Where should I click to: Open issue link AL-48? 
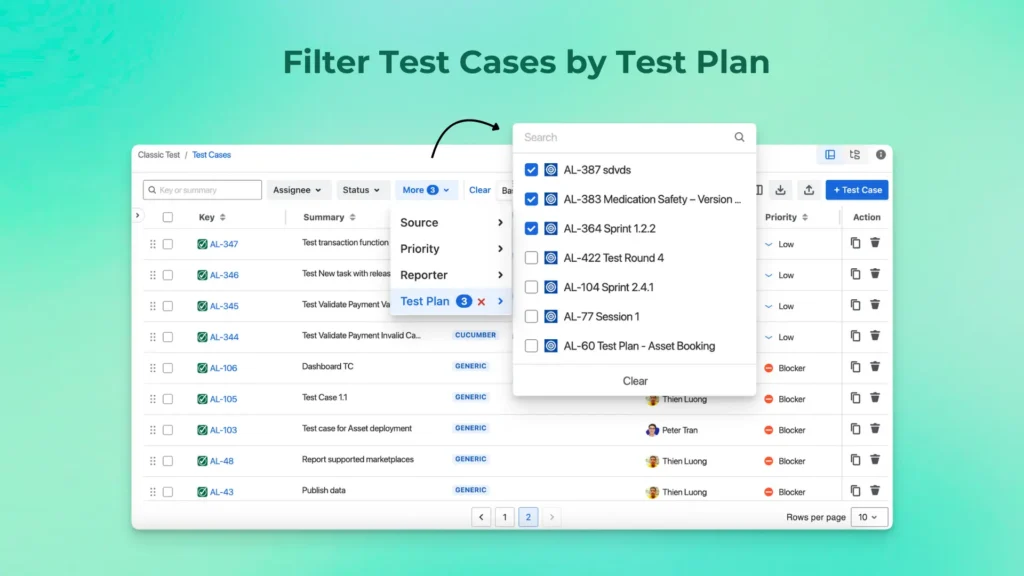[221, 461]
